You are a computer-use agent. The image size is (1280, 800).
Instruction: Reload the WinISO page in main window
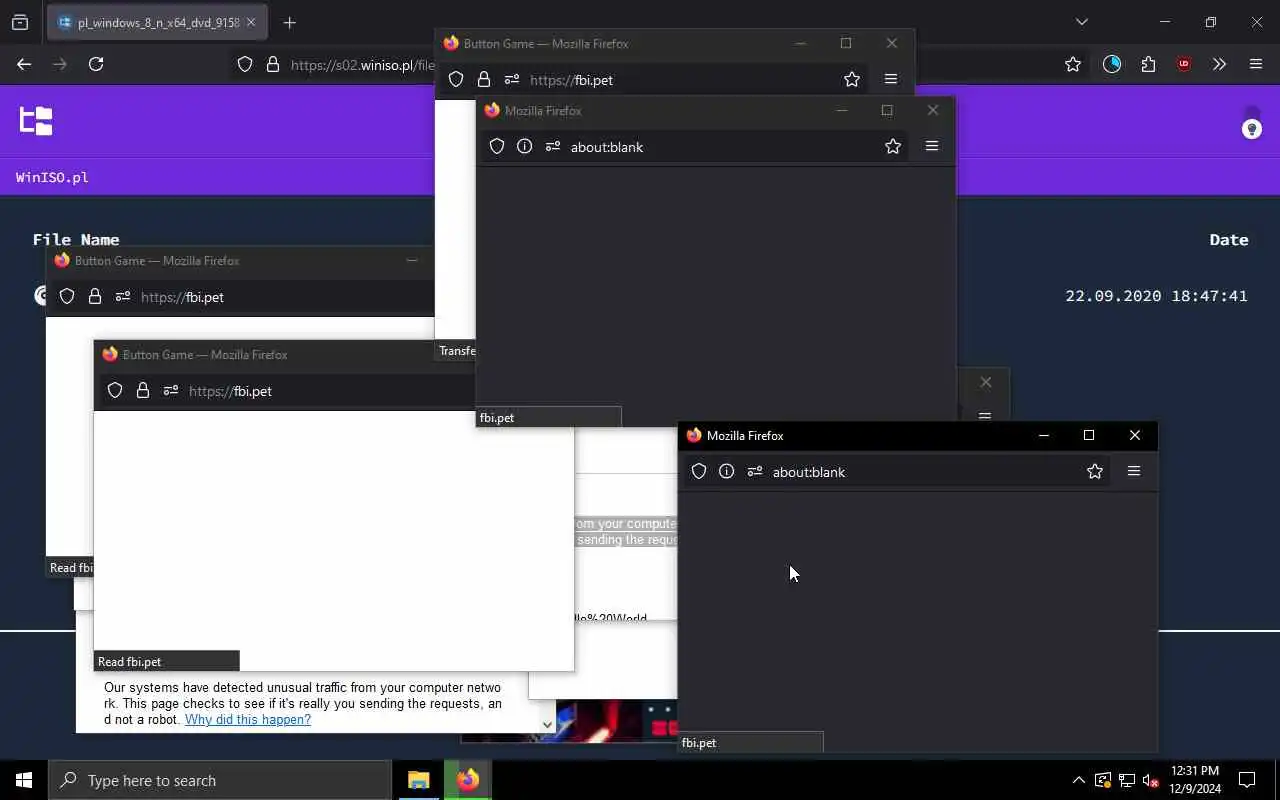[x=96, y=64]
